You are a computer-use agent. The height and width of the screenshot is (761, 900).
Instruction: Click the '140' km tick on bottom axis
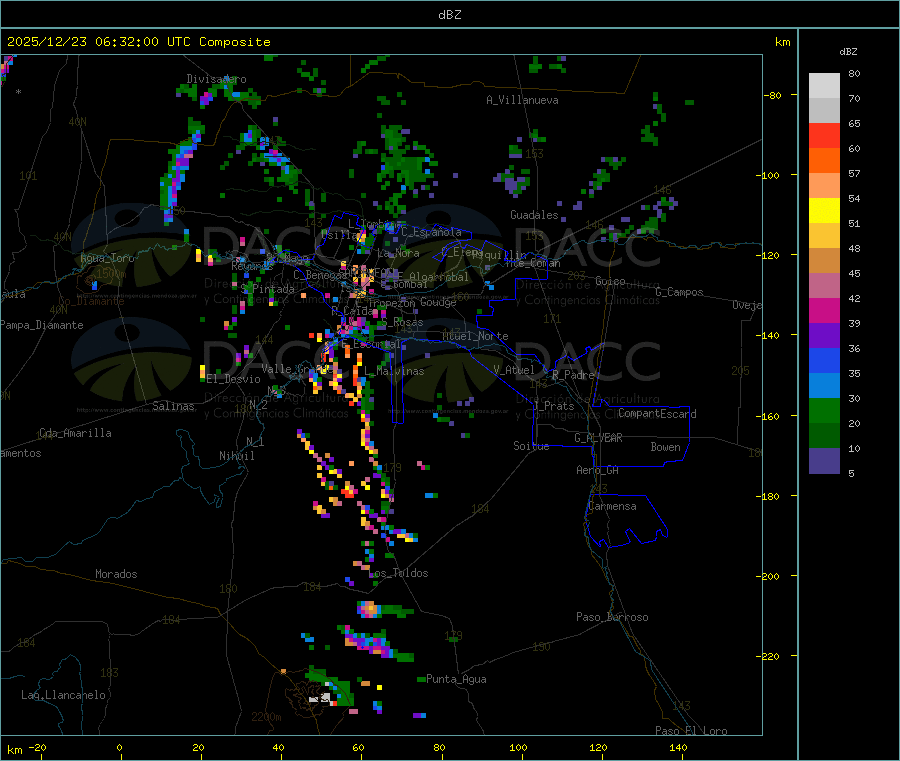click(x=678, y=748)
